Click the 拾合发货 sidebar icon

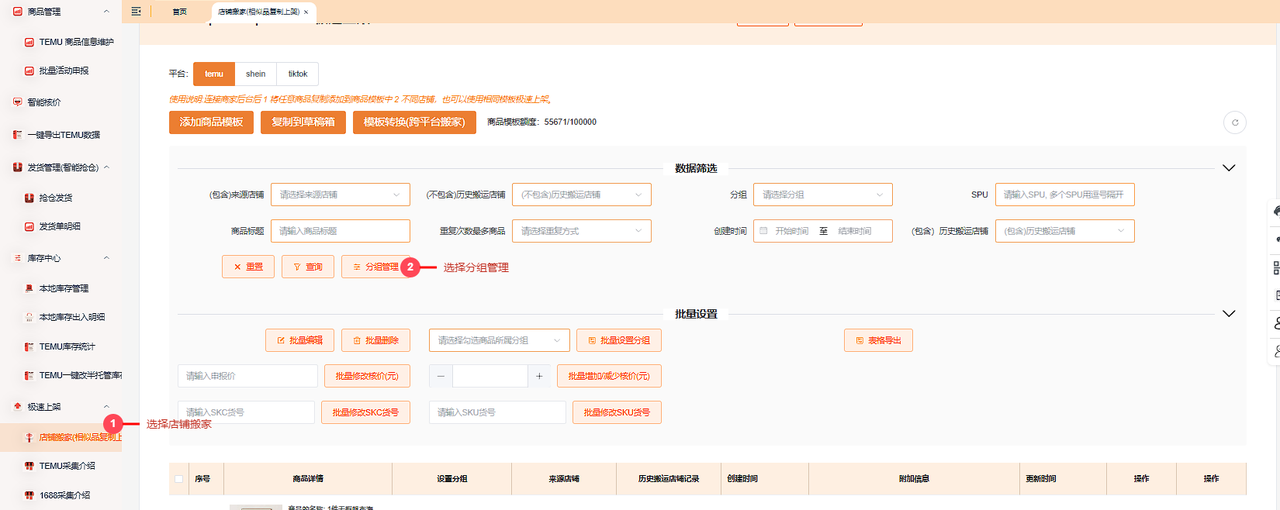[x=30, y=198]
